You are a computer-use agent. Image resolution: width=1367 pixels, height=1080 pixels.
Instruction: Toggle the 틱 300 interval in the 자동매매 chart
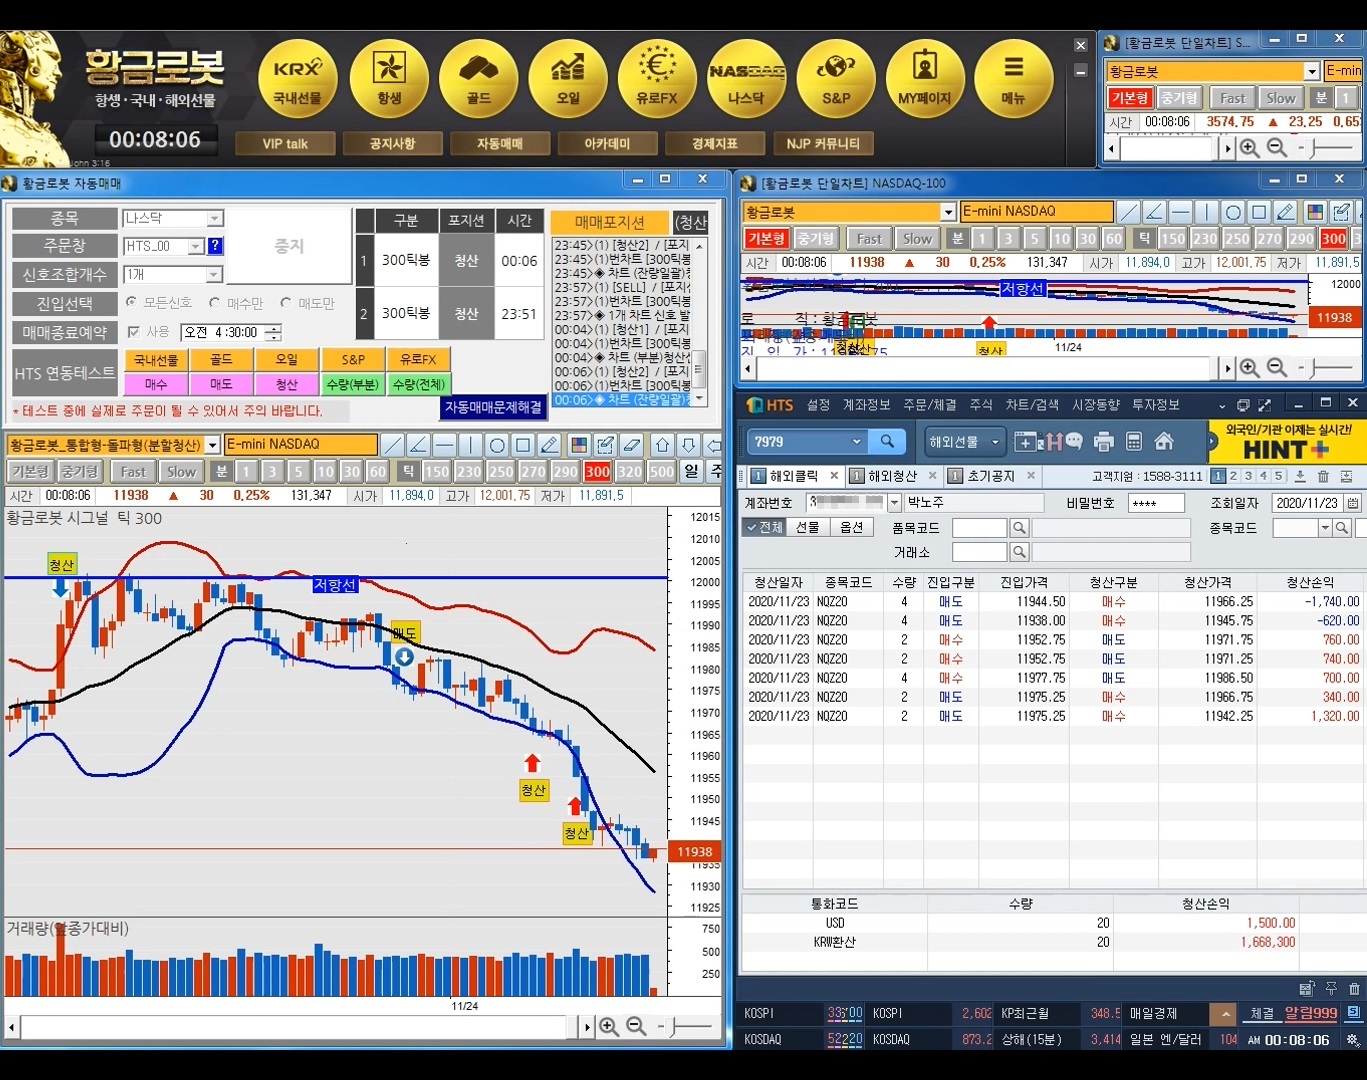pos(598,471)
